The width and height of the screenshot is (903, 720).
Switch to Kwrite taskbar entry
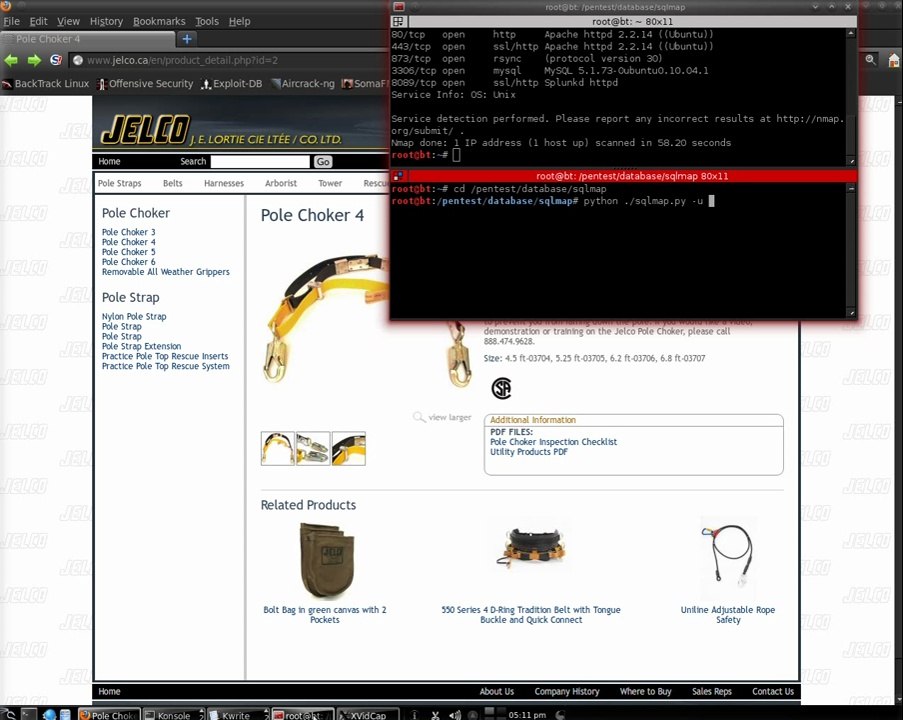coord(237,715)
